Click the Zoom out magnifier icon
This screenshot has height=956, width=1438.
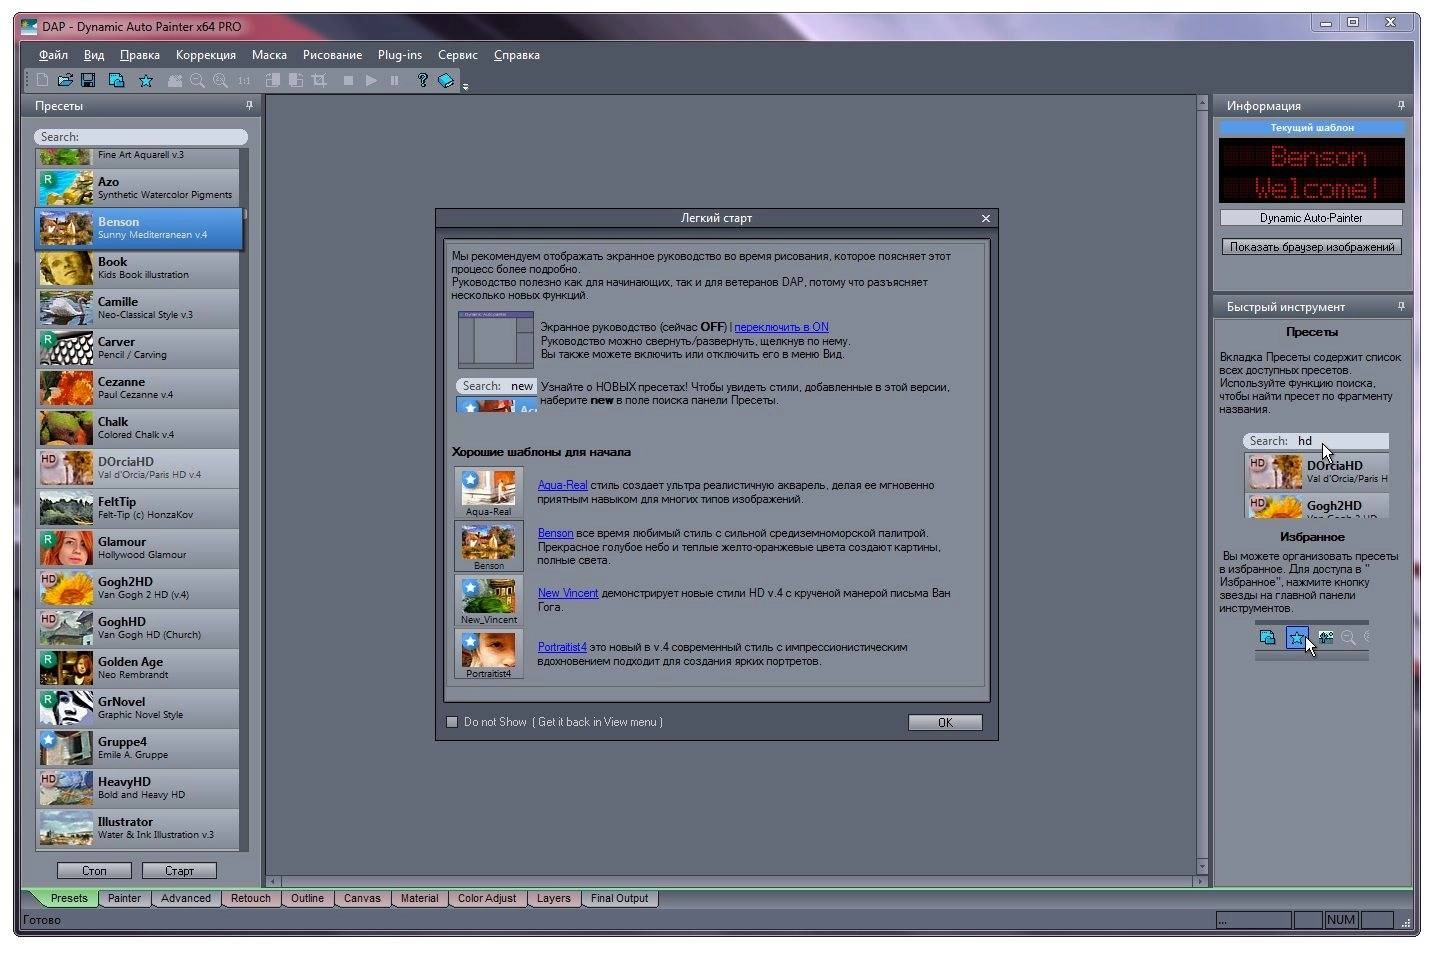tap(197, 80)
